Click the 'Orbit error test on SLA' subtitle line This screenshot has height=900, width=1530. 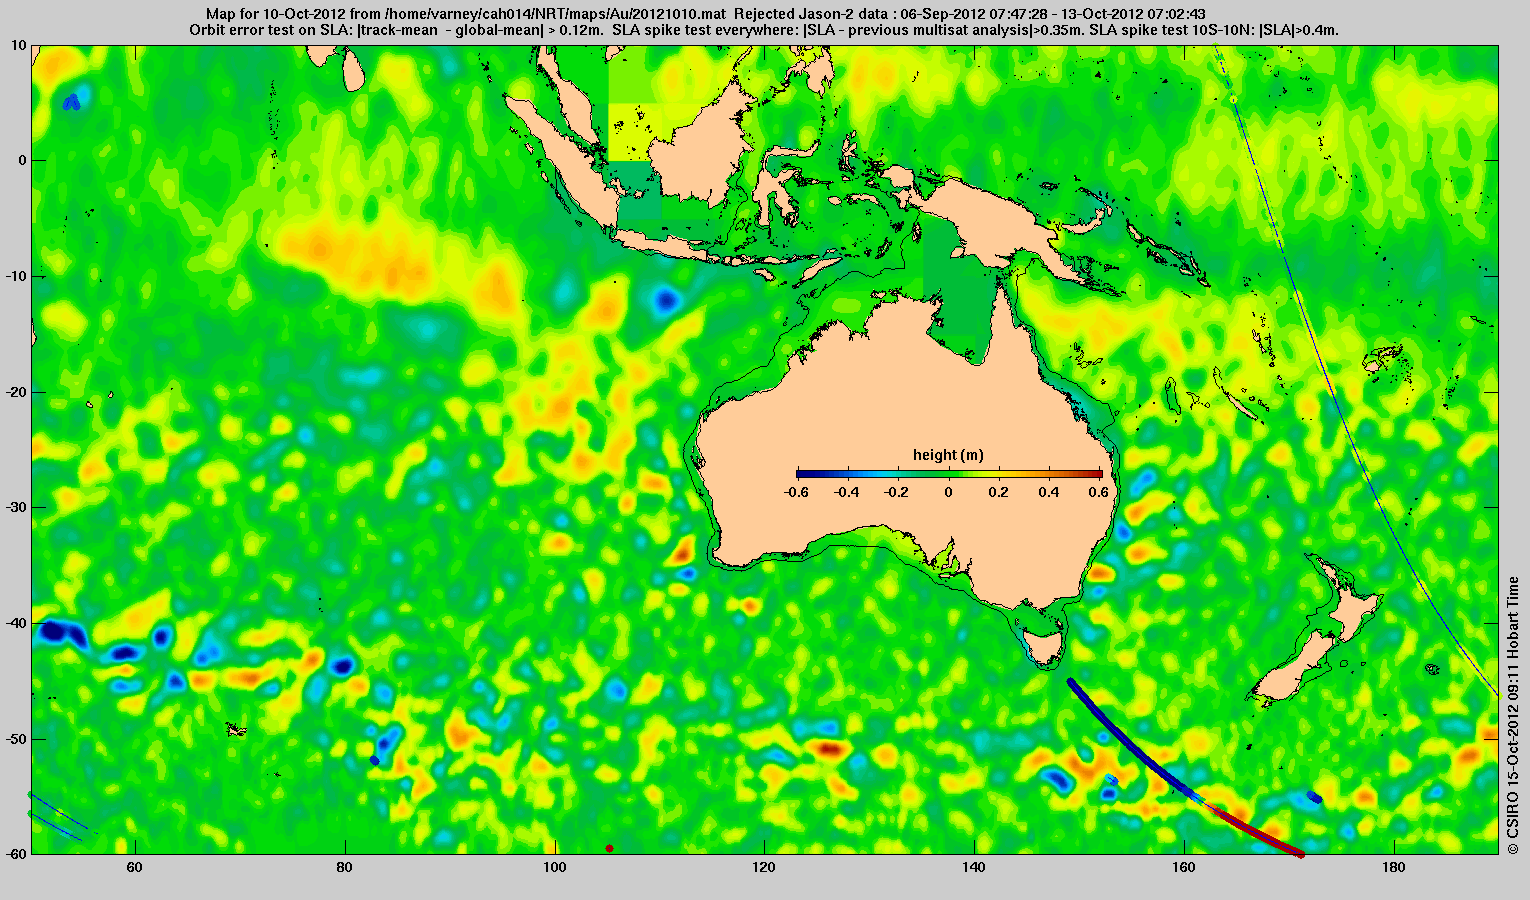click(764, 30)
